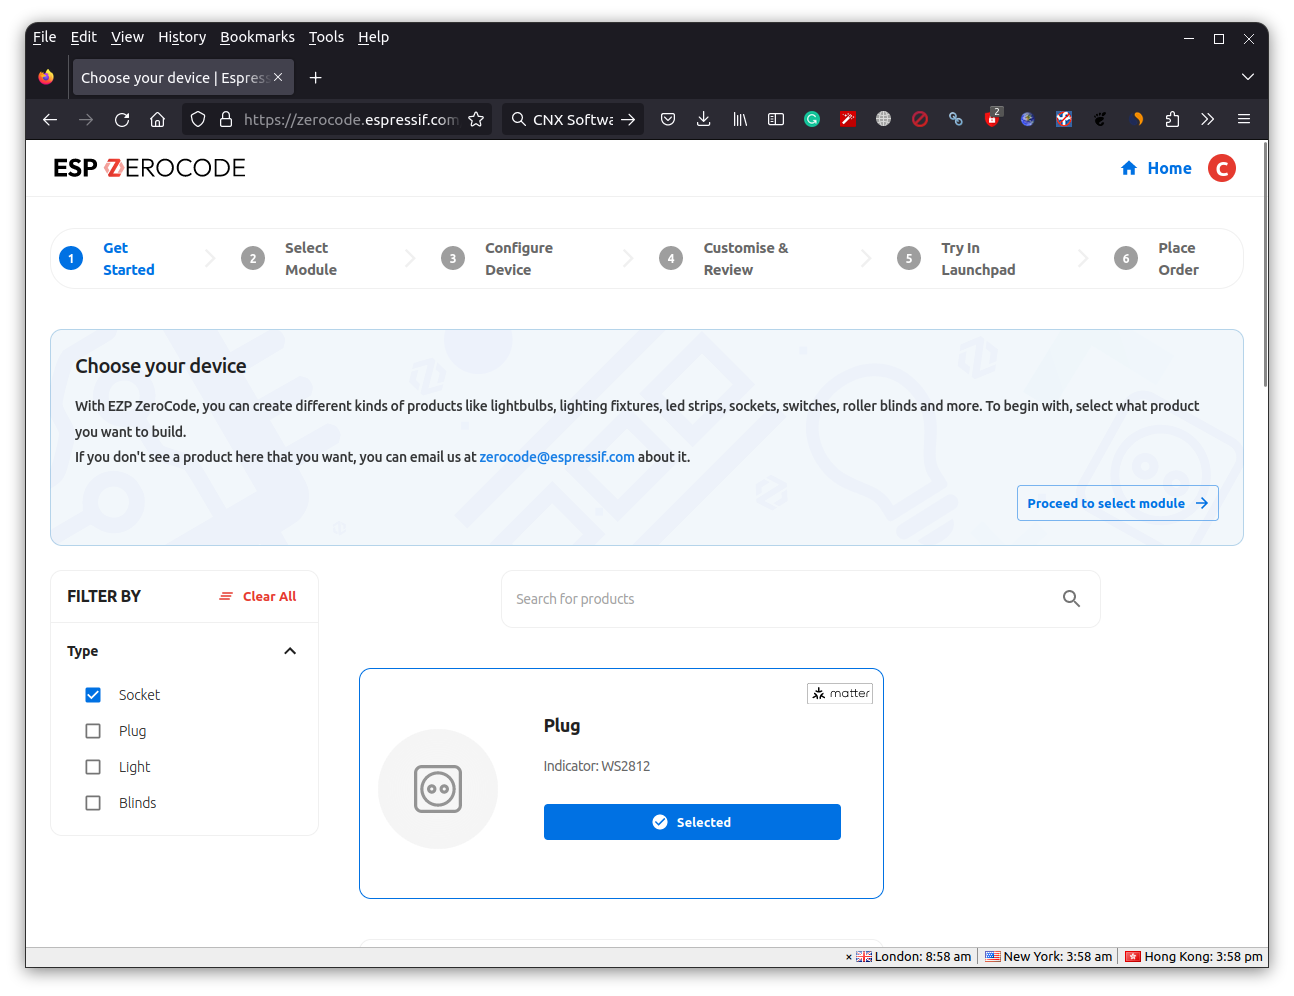Image resolution: width=1294 pixels, height=996 pixels.
Task: Open a new browser tab
Action: pos(316,77)
